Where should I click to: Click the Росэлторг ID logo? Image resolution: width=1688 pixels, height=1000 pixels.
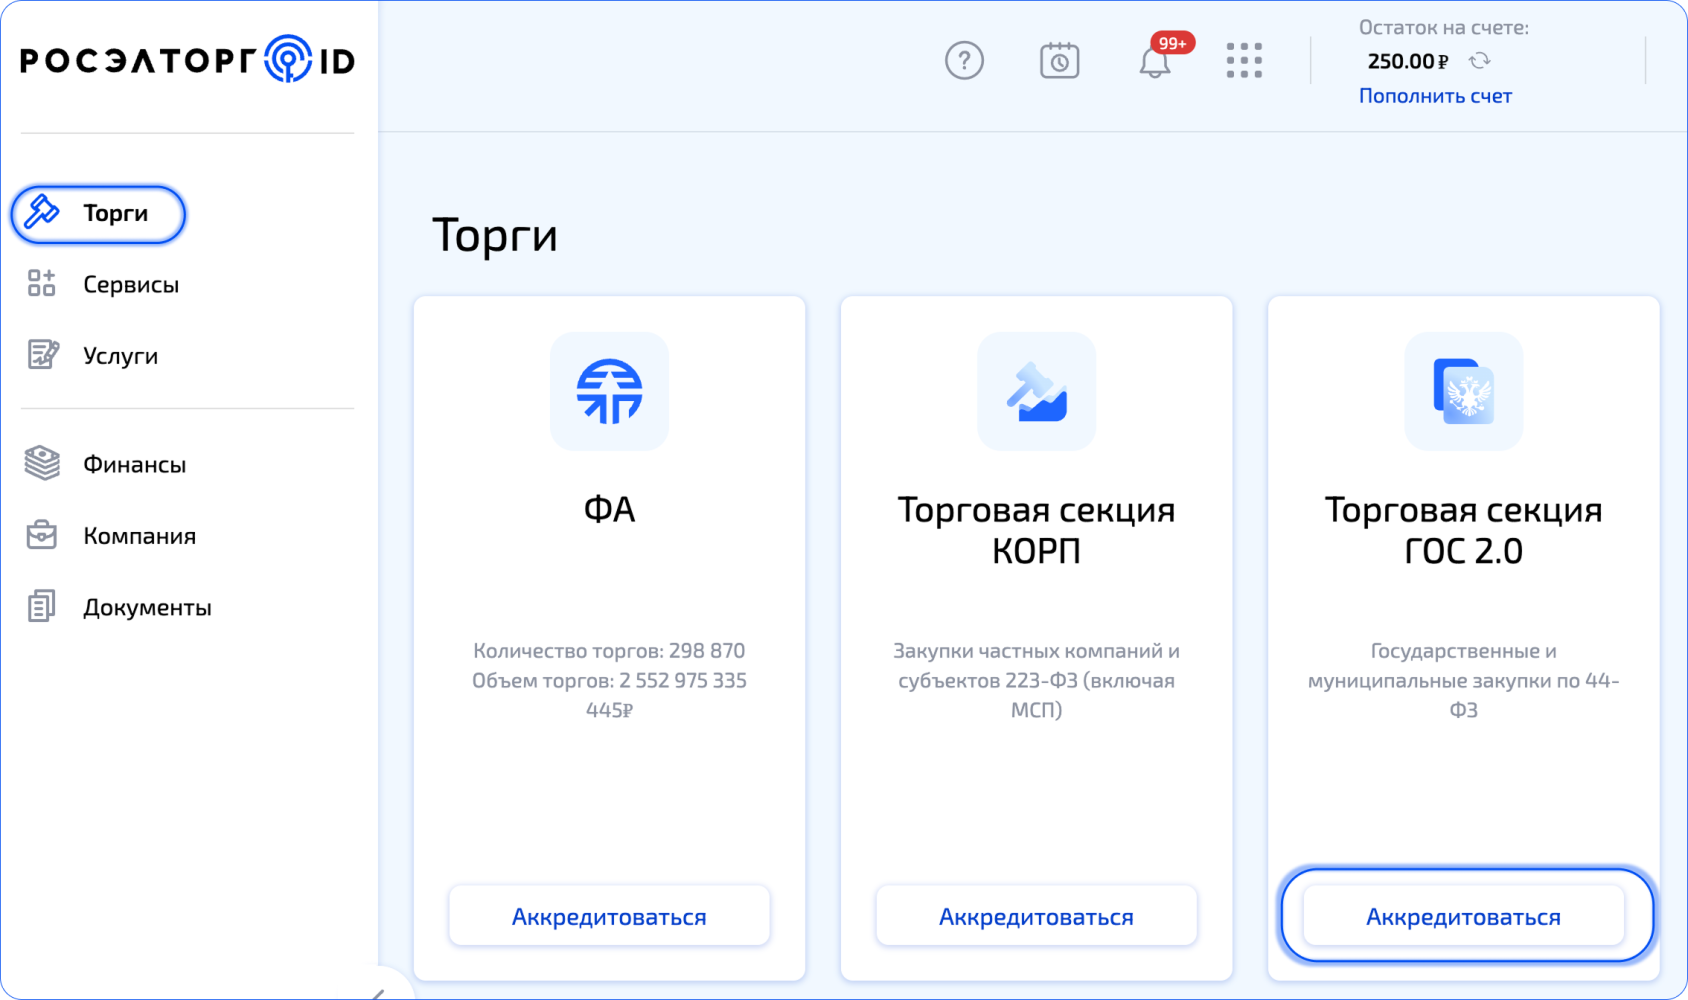pos(188,60)
